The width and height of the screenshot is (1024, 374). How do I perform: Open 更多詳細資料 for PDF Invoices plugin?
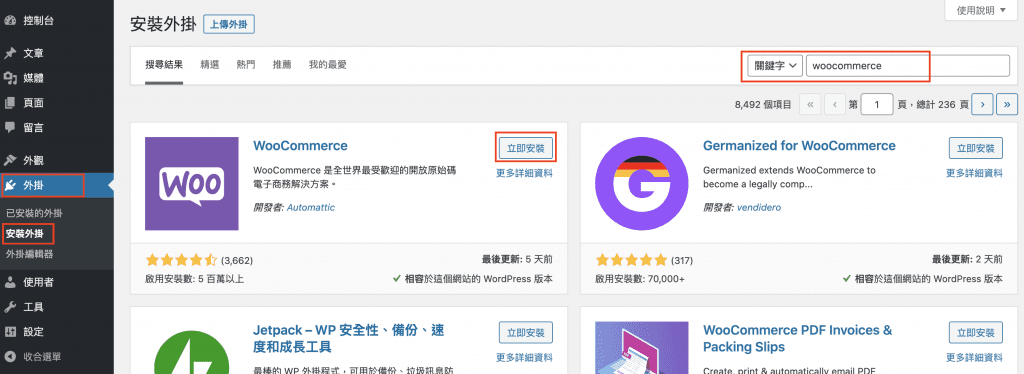pos(974,357)
